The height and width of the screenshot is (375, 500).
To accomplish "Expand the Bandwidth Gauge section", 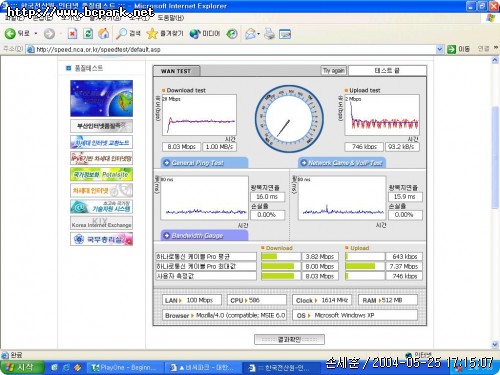I will [205, 236].
